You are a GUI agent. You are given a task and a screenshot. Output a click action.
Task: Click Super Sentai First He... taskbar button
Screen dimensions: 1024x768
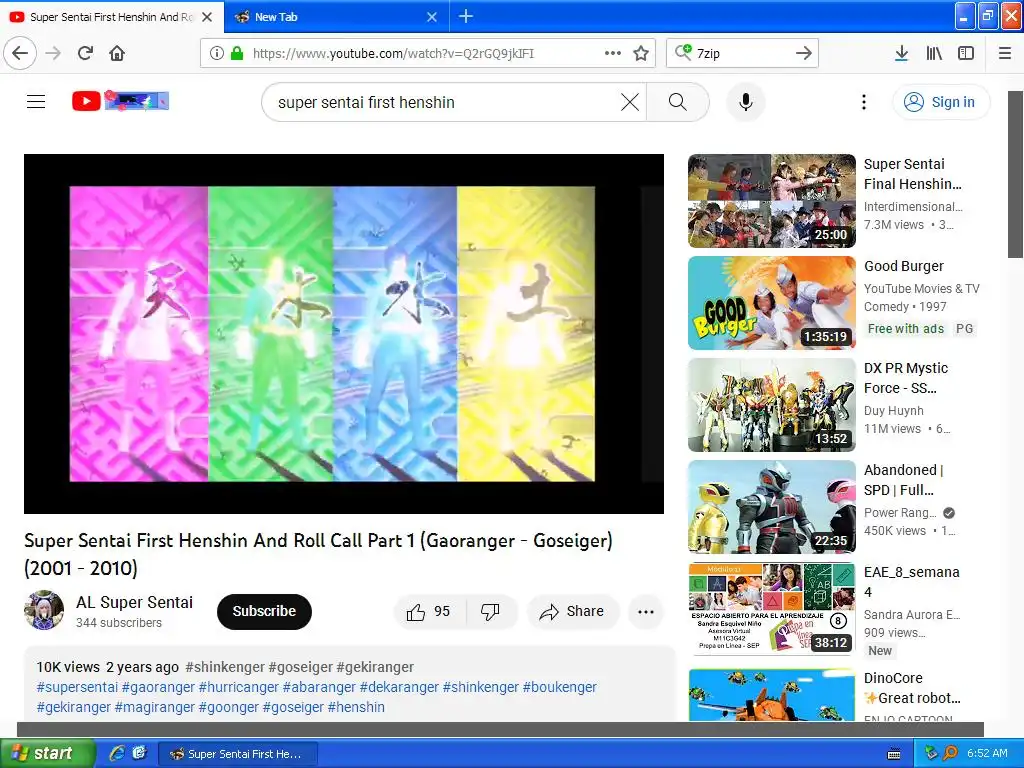[238, 754]
